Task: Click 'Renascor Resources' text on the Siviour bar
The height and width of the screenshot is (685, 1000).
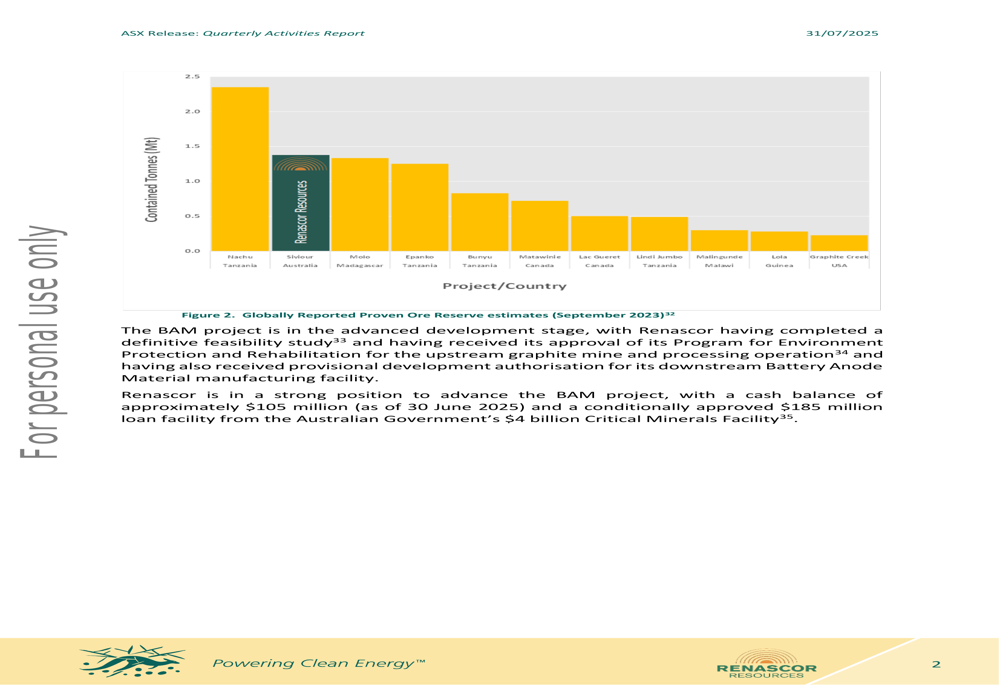Action: (301, 212)
